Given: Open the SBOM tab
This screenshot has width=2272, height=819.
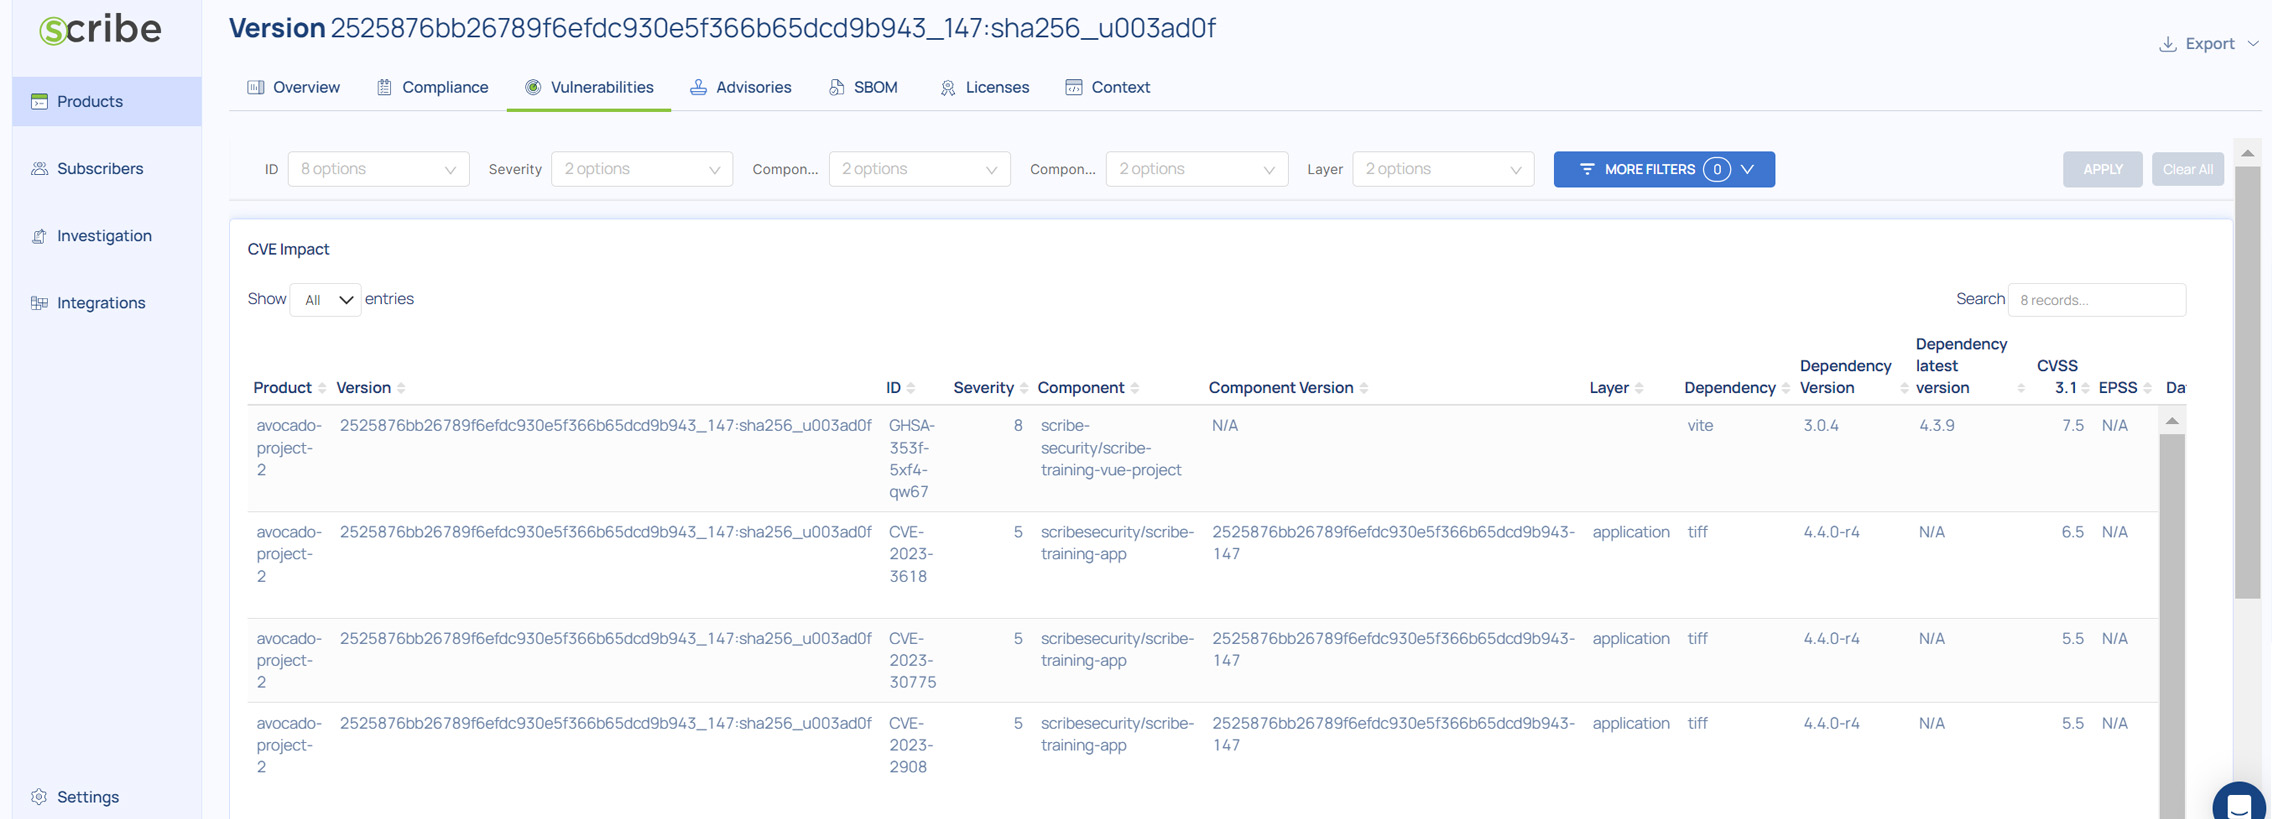Looking at the screenshot, I should pos(863,87).
